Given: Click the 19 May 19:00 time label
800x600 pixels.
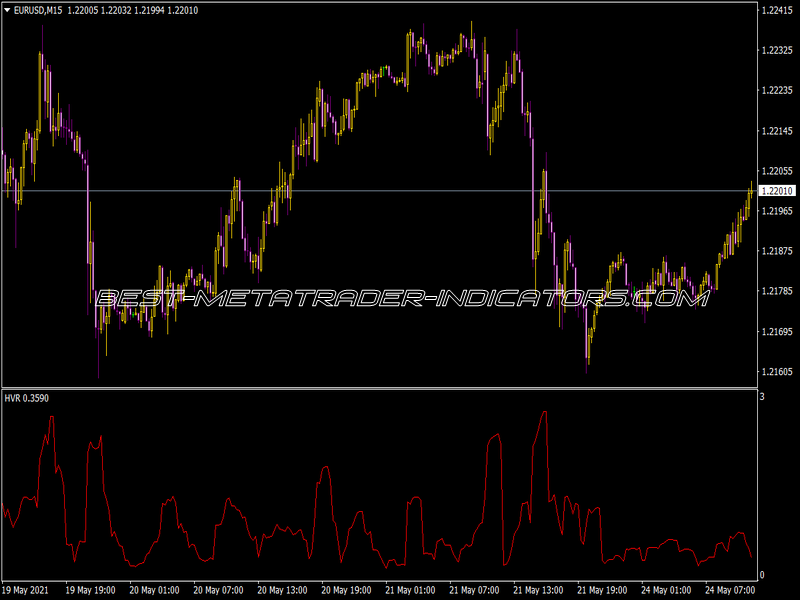Looking at the screenshot, I should point(90,590).
